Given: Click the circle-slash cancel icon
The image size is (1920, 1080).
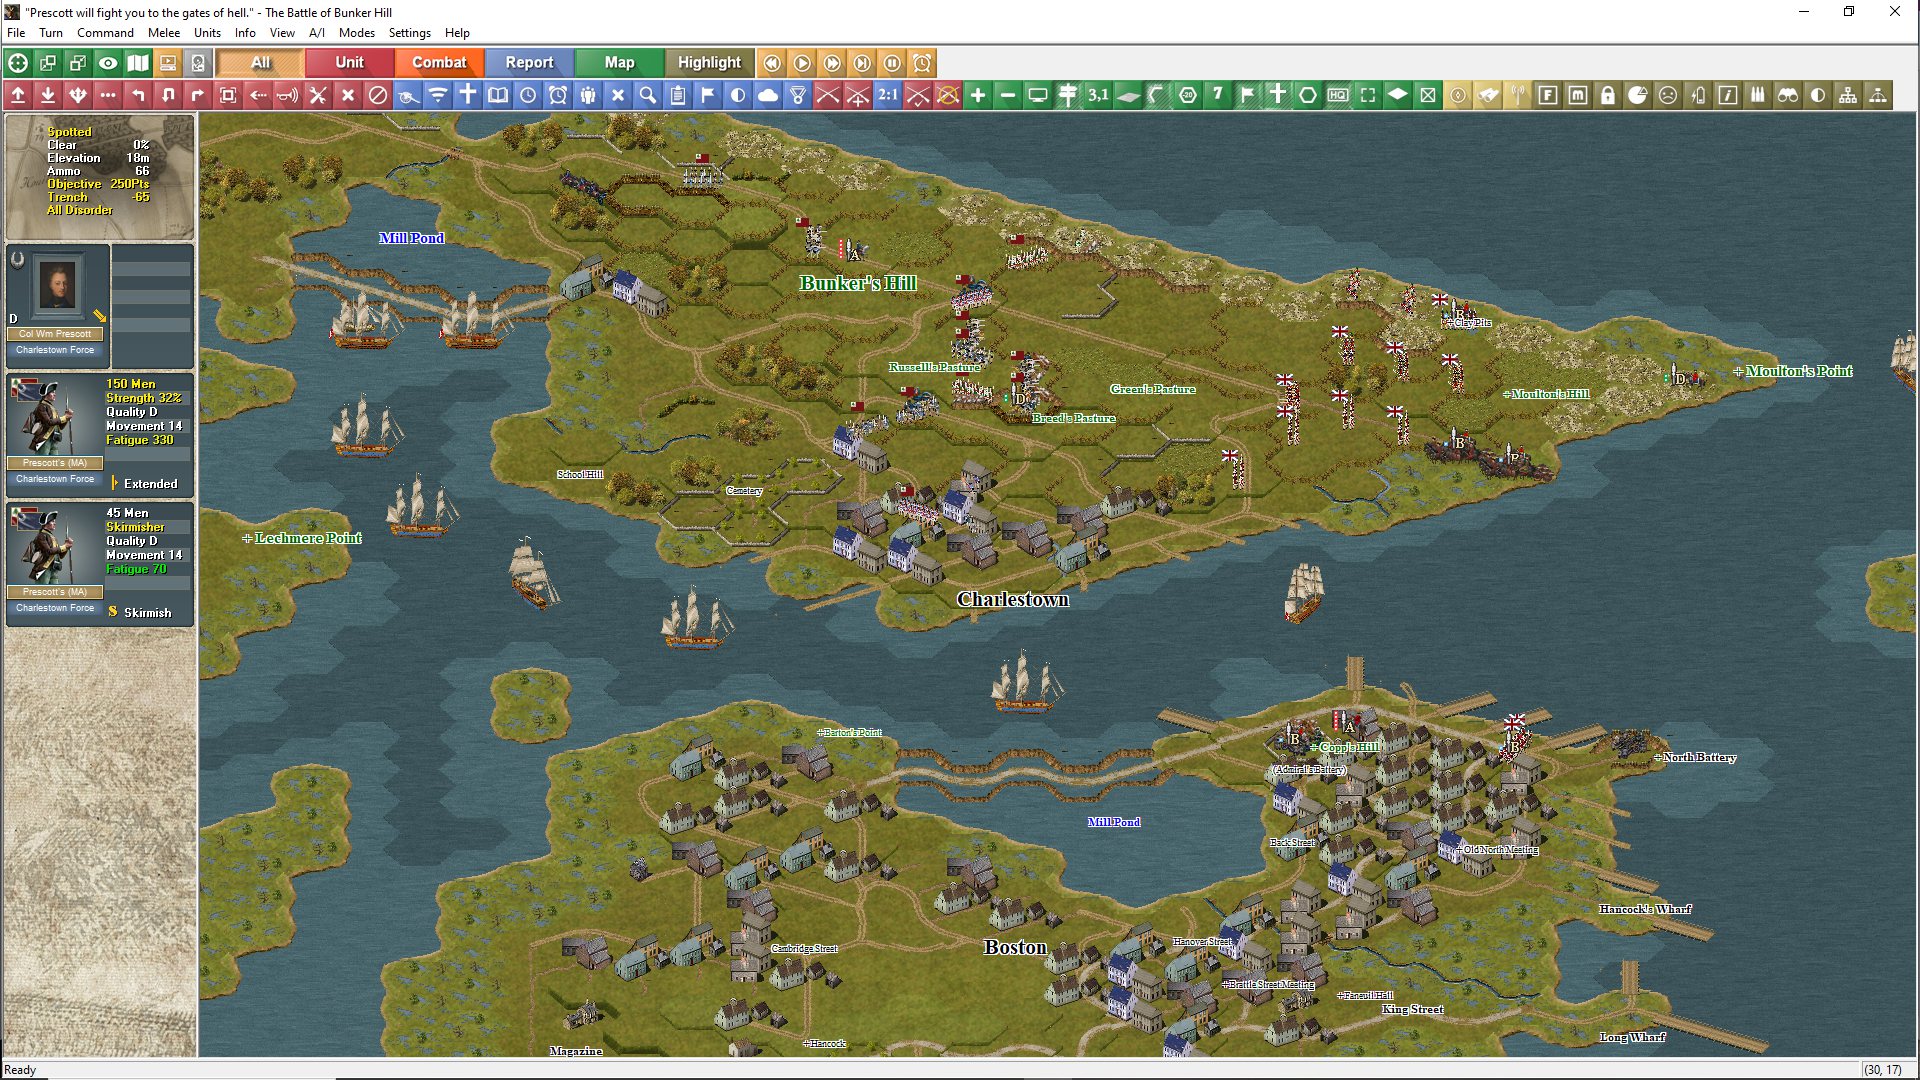Looking at the screenshot, I should 378,95.
